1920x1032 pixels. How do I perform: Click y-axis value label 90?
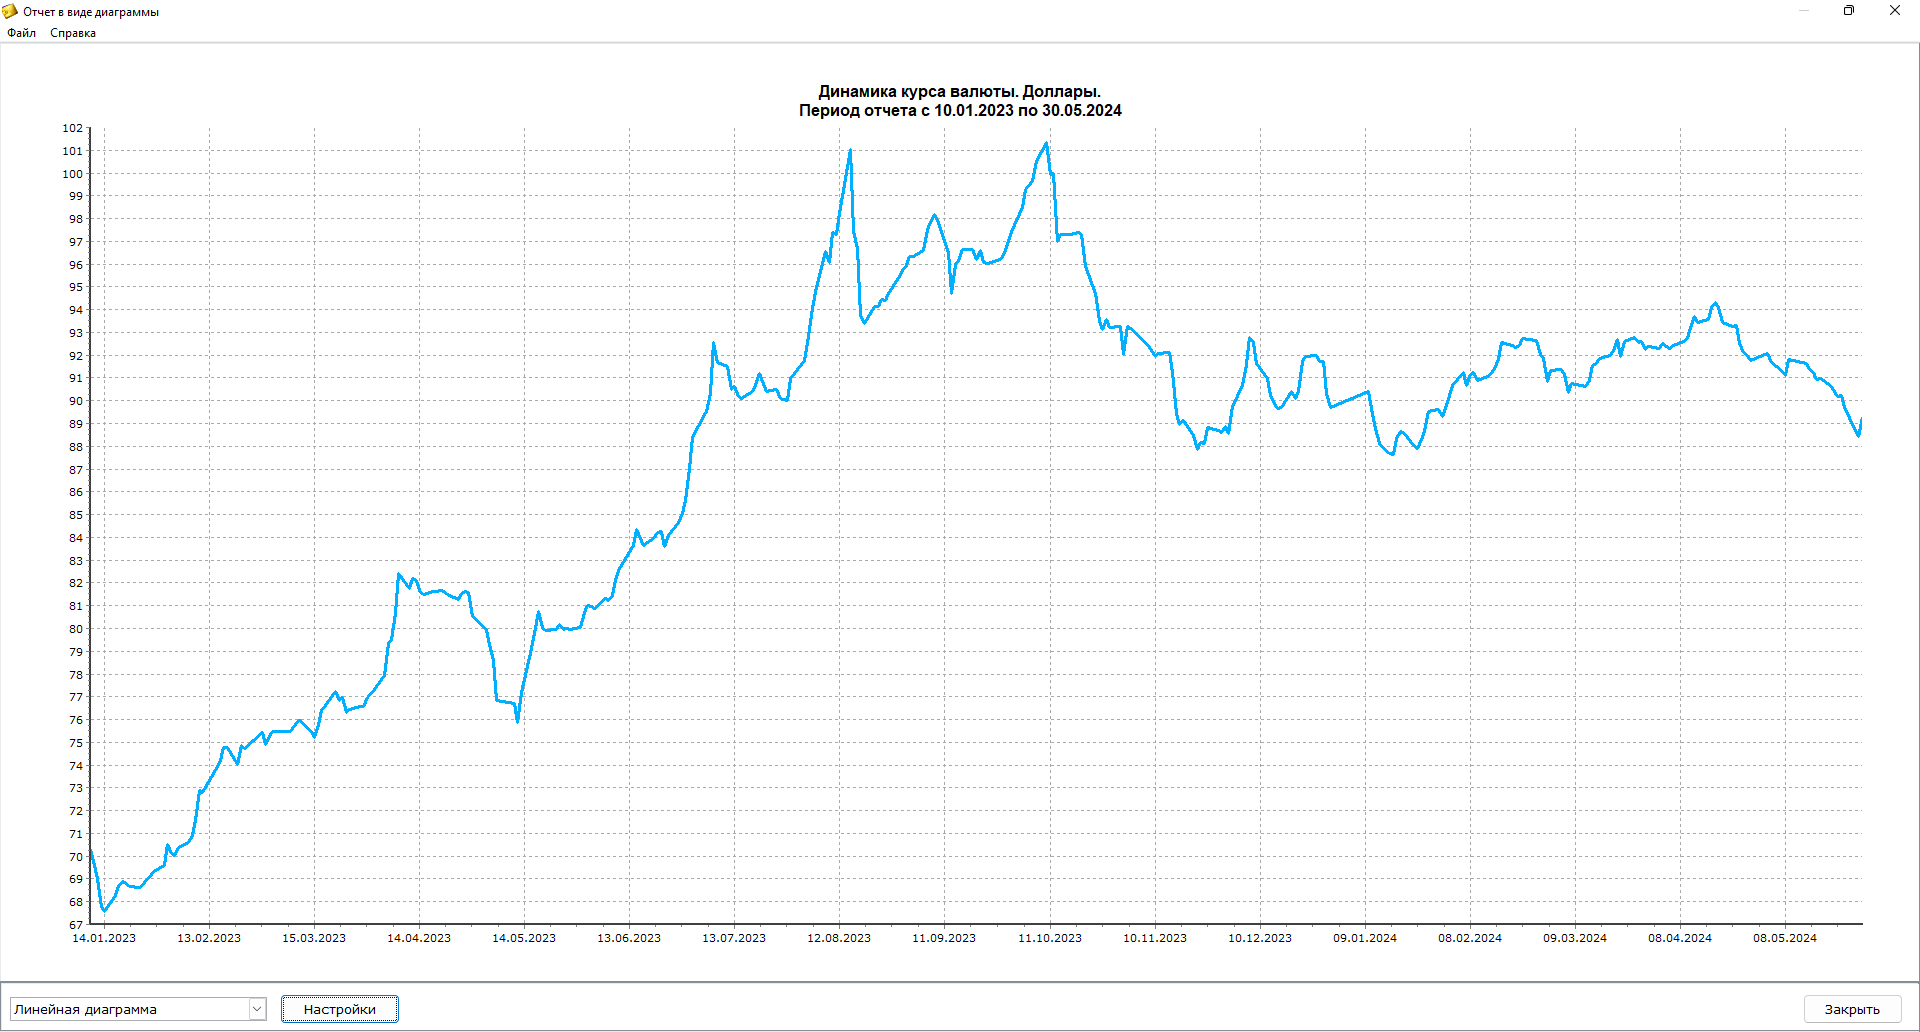coord(76,401)
